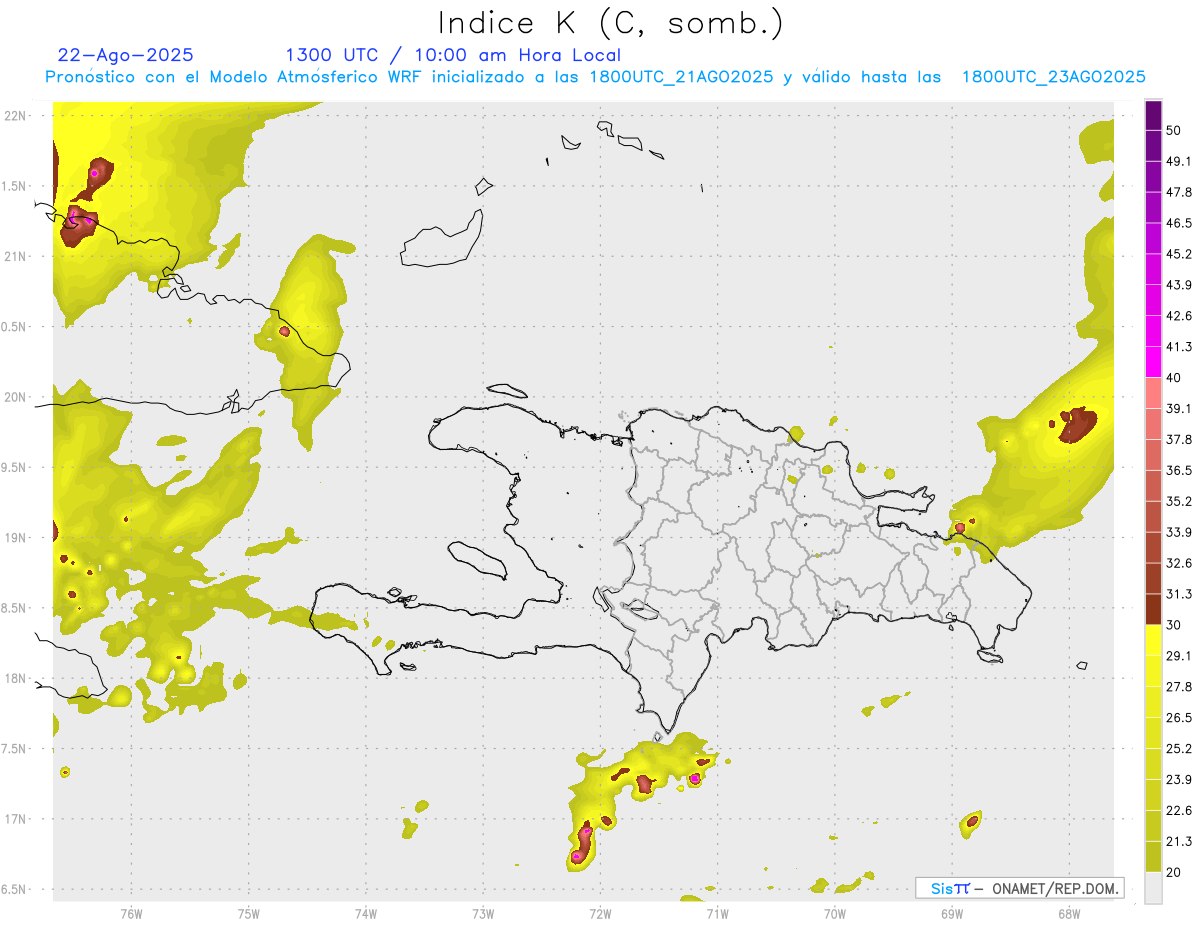The width and height of the screenshot is (1200, 927).
Task: Click the legend value '39.1'
Action: click(1179, 408)
